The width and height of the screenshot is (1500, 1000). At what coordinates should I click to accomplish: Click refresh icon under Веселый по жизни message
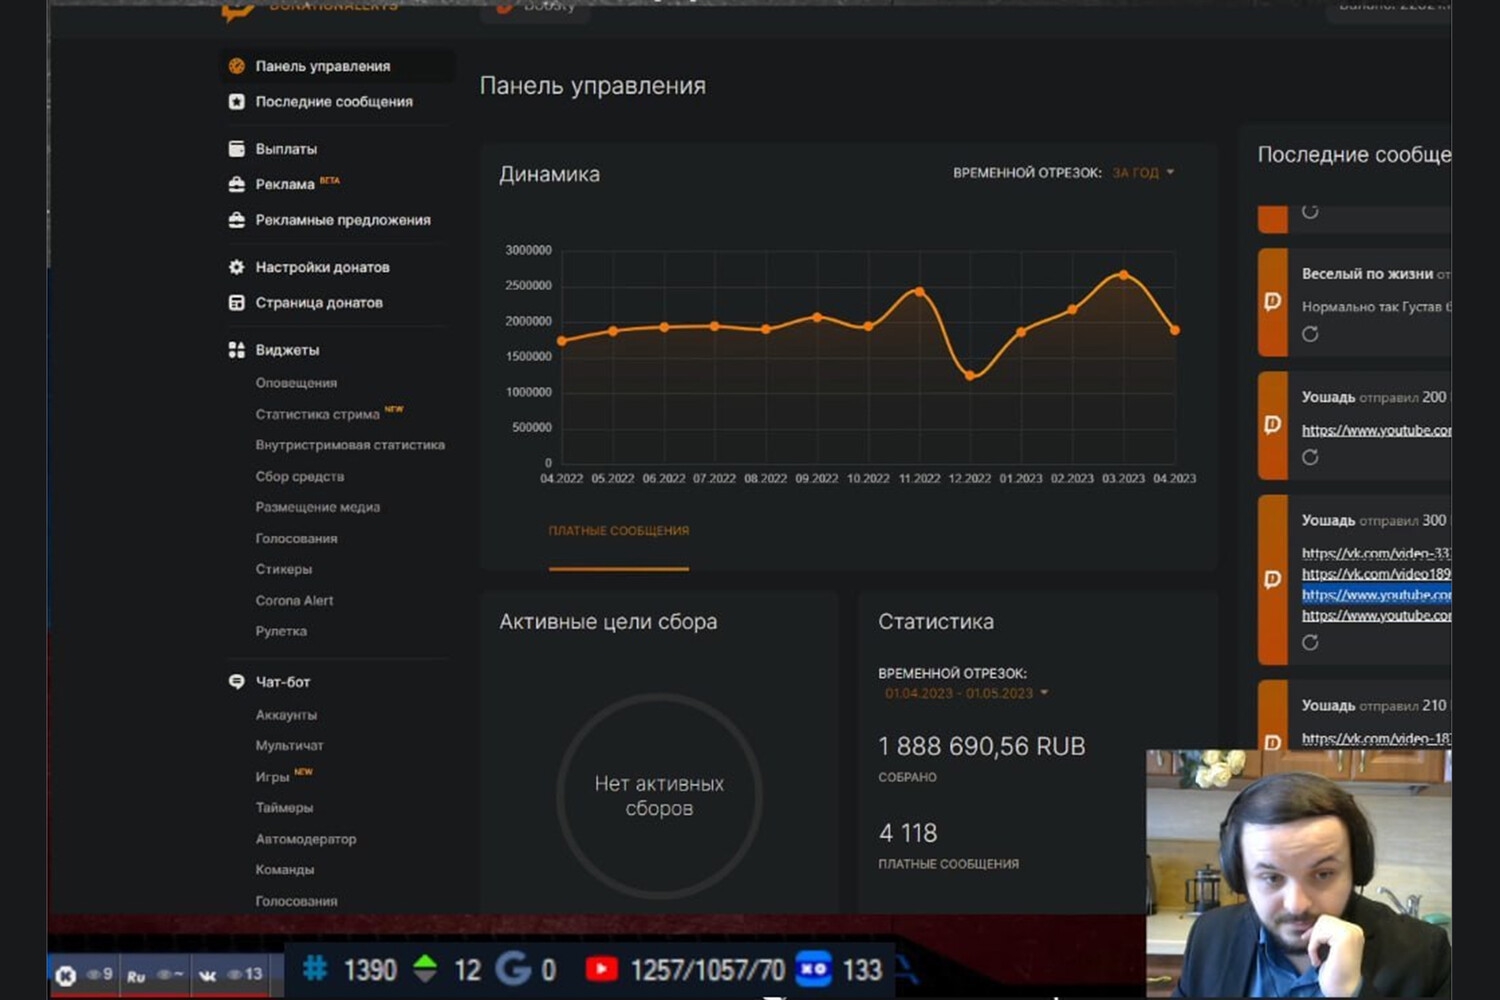1310,334
